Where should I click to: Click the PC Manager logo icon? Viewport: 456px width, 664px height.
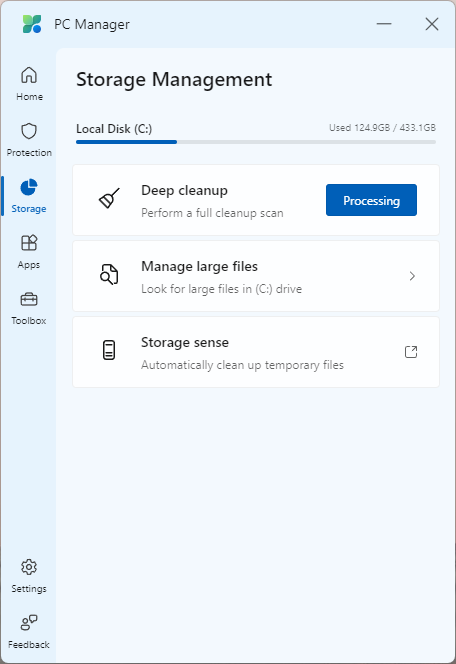(x=32, y=24)
